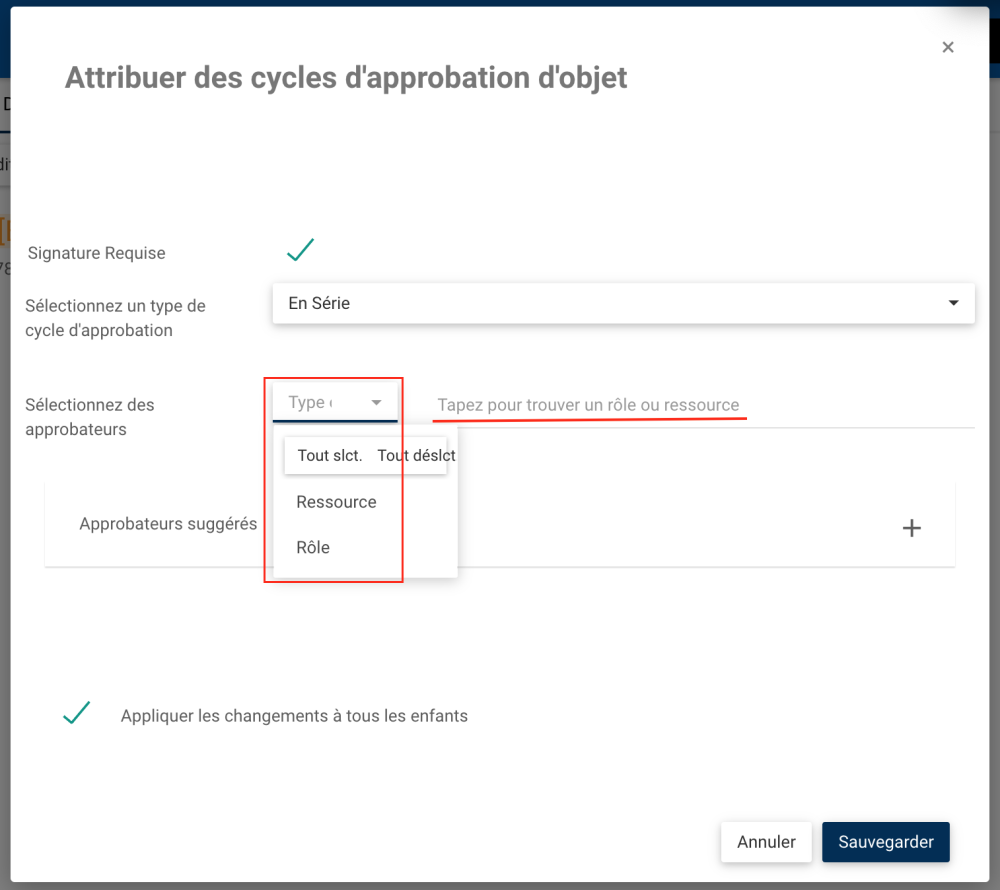The width and height of the screenshot is (1000, 890).
Task: Click the arrow on the En Série dropdown
Action: coord(954,303)
